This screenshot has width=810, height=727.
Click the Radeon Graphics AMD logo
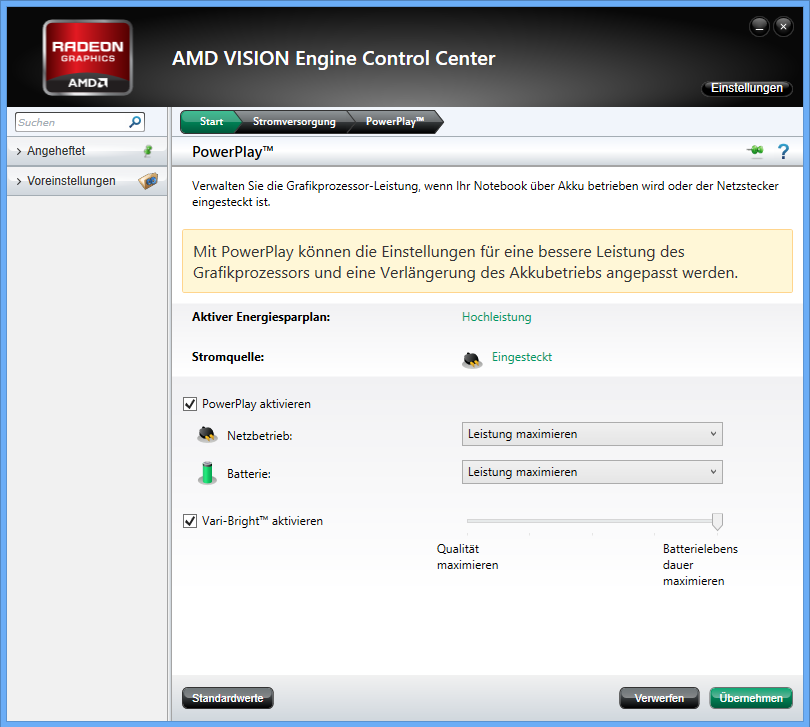[88, 59]
